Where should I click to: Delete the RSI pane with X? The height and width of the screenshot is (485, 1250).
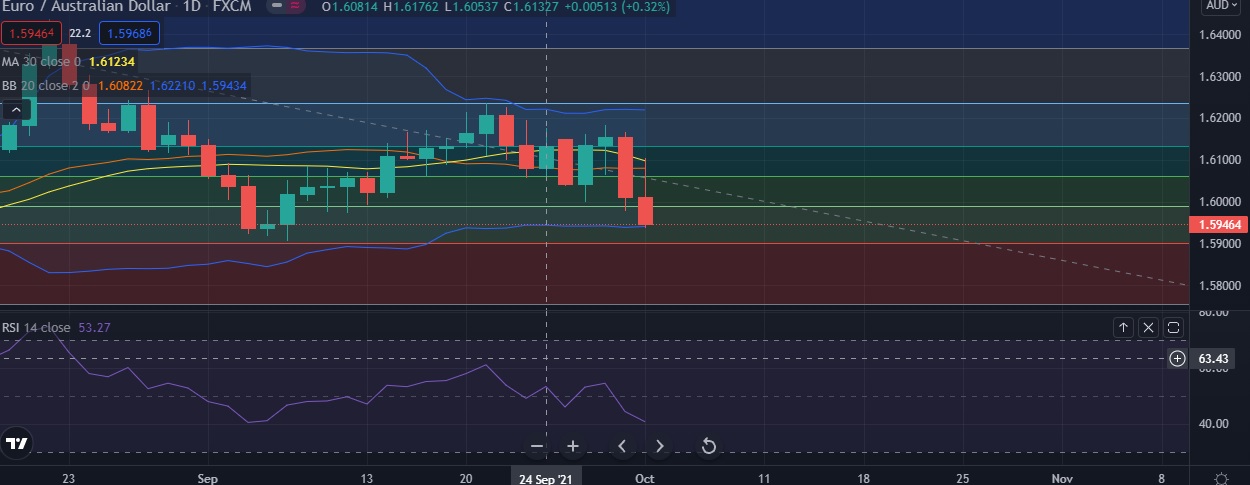click(x=1148, y=327)
